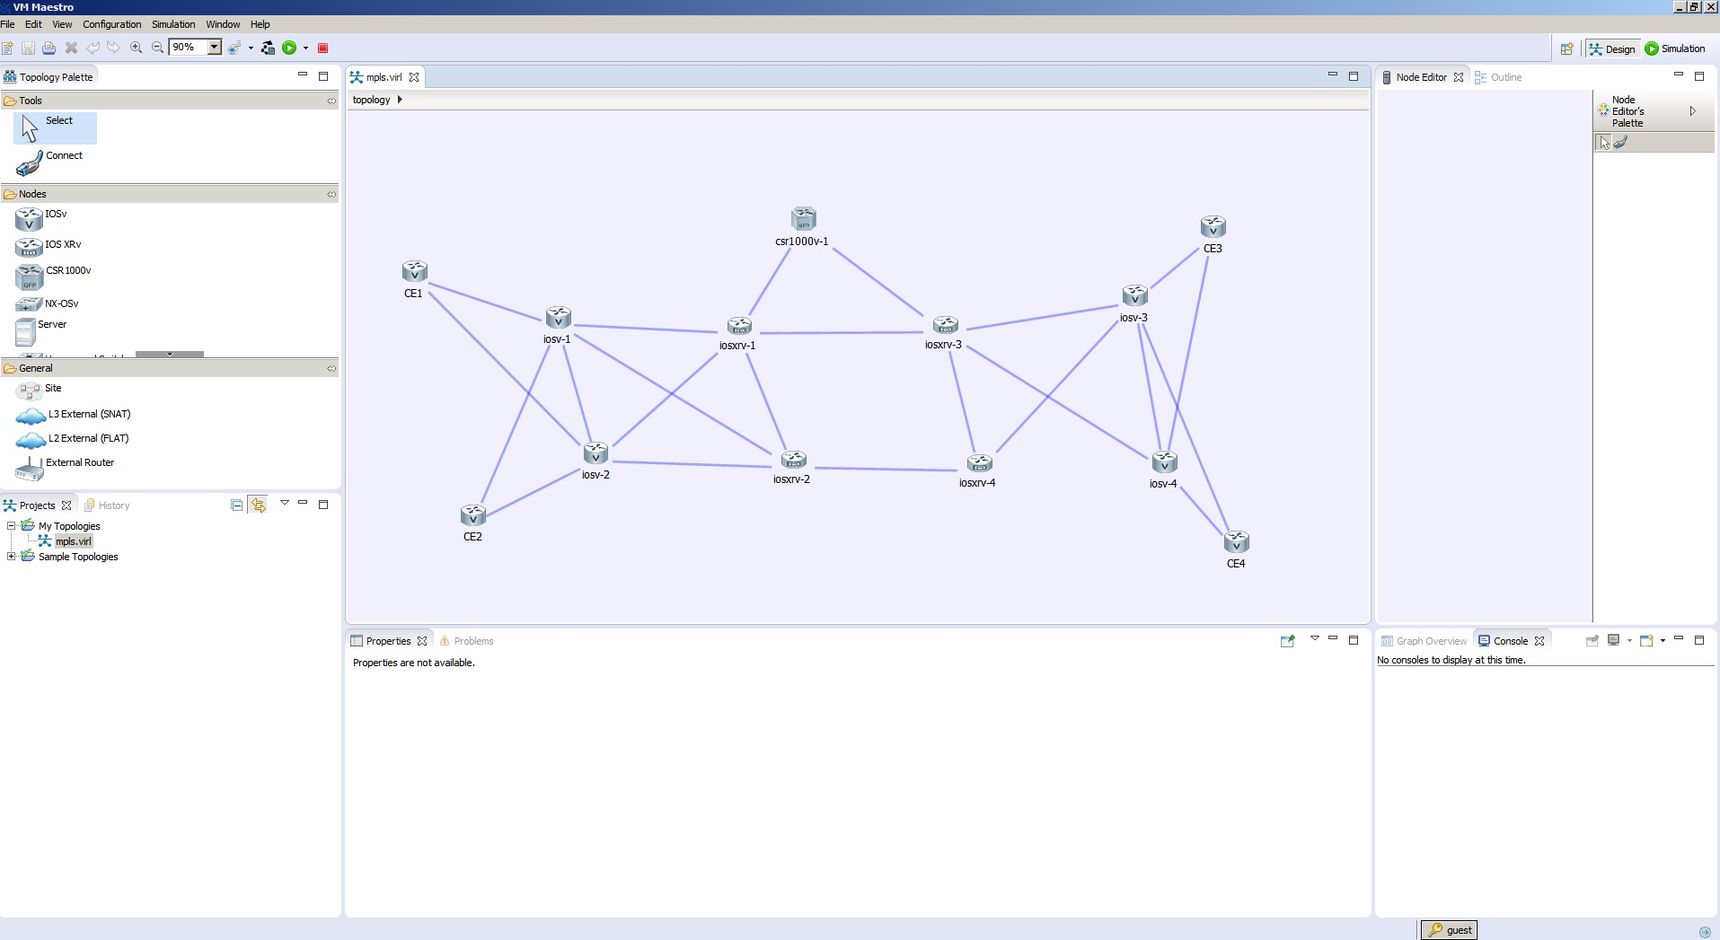Screen dimensions: 1720x940
Task: Open Projects panel view menu triangle
Action: point(284,503)
